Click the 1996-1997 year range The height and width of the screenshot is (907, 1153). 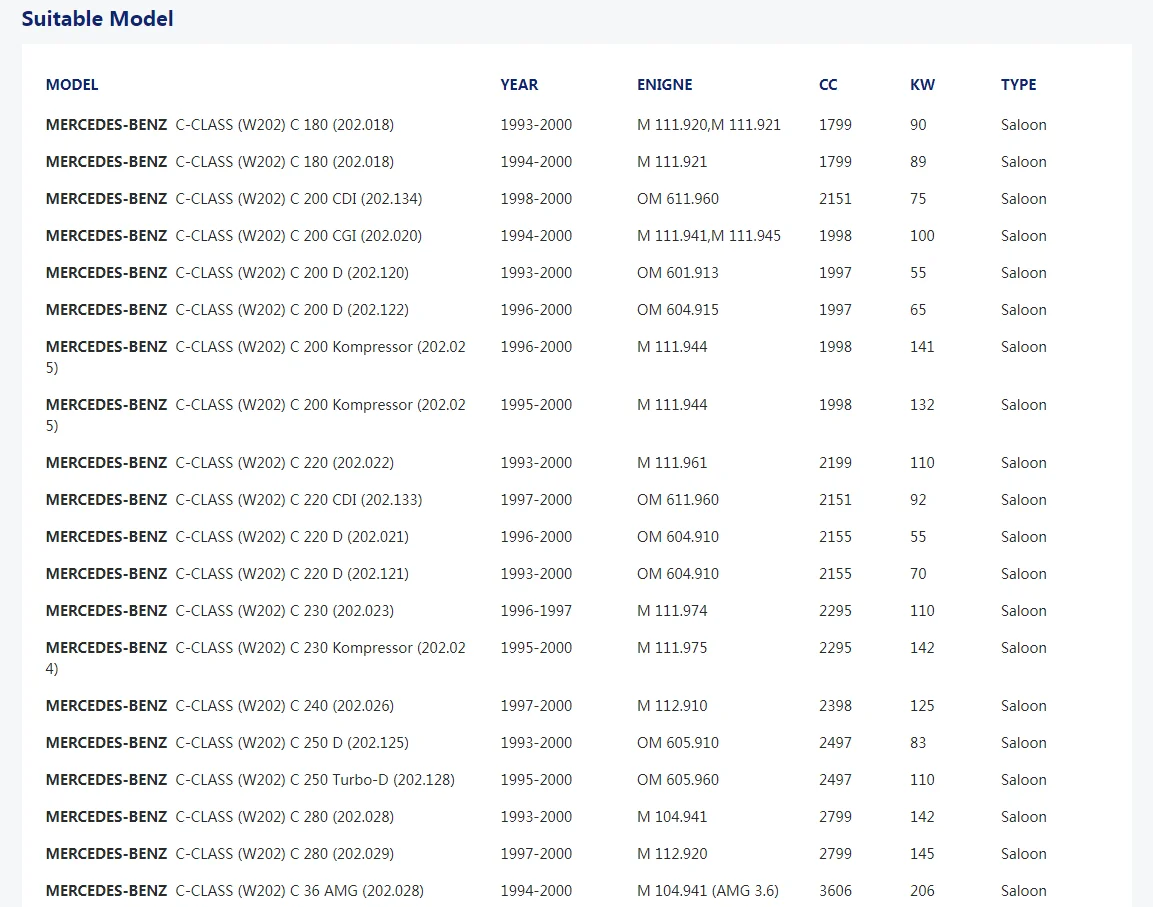(536, 611)
